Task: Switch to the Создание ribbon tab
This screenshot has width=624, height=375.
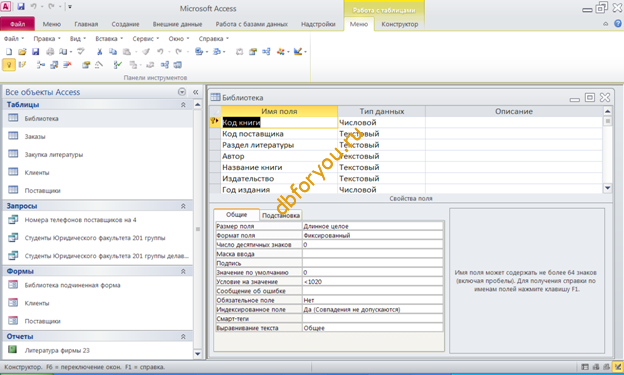Action: click(125, 24)
